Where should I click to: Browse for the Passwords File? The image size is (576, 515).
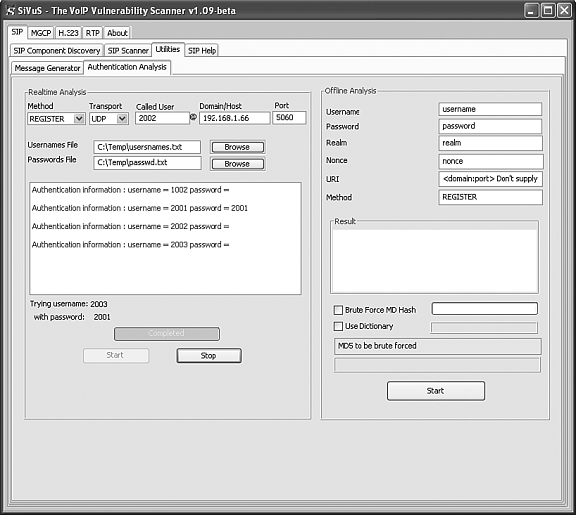(x=237, y=164)
